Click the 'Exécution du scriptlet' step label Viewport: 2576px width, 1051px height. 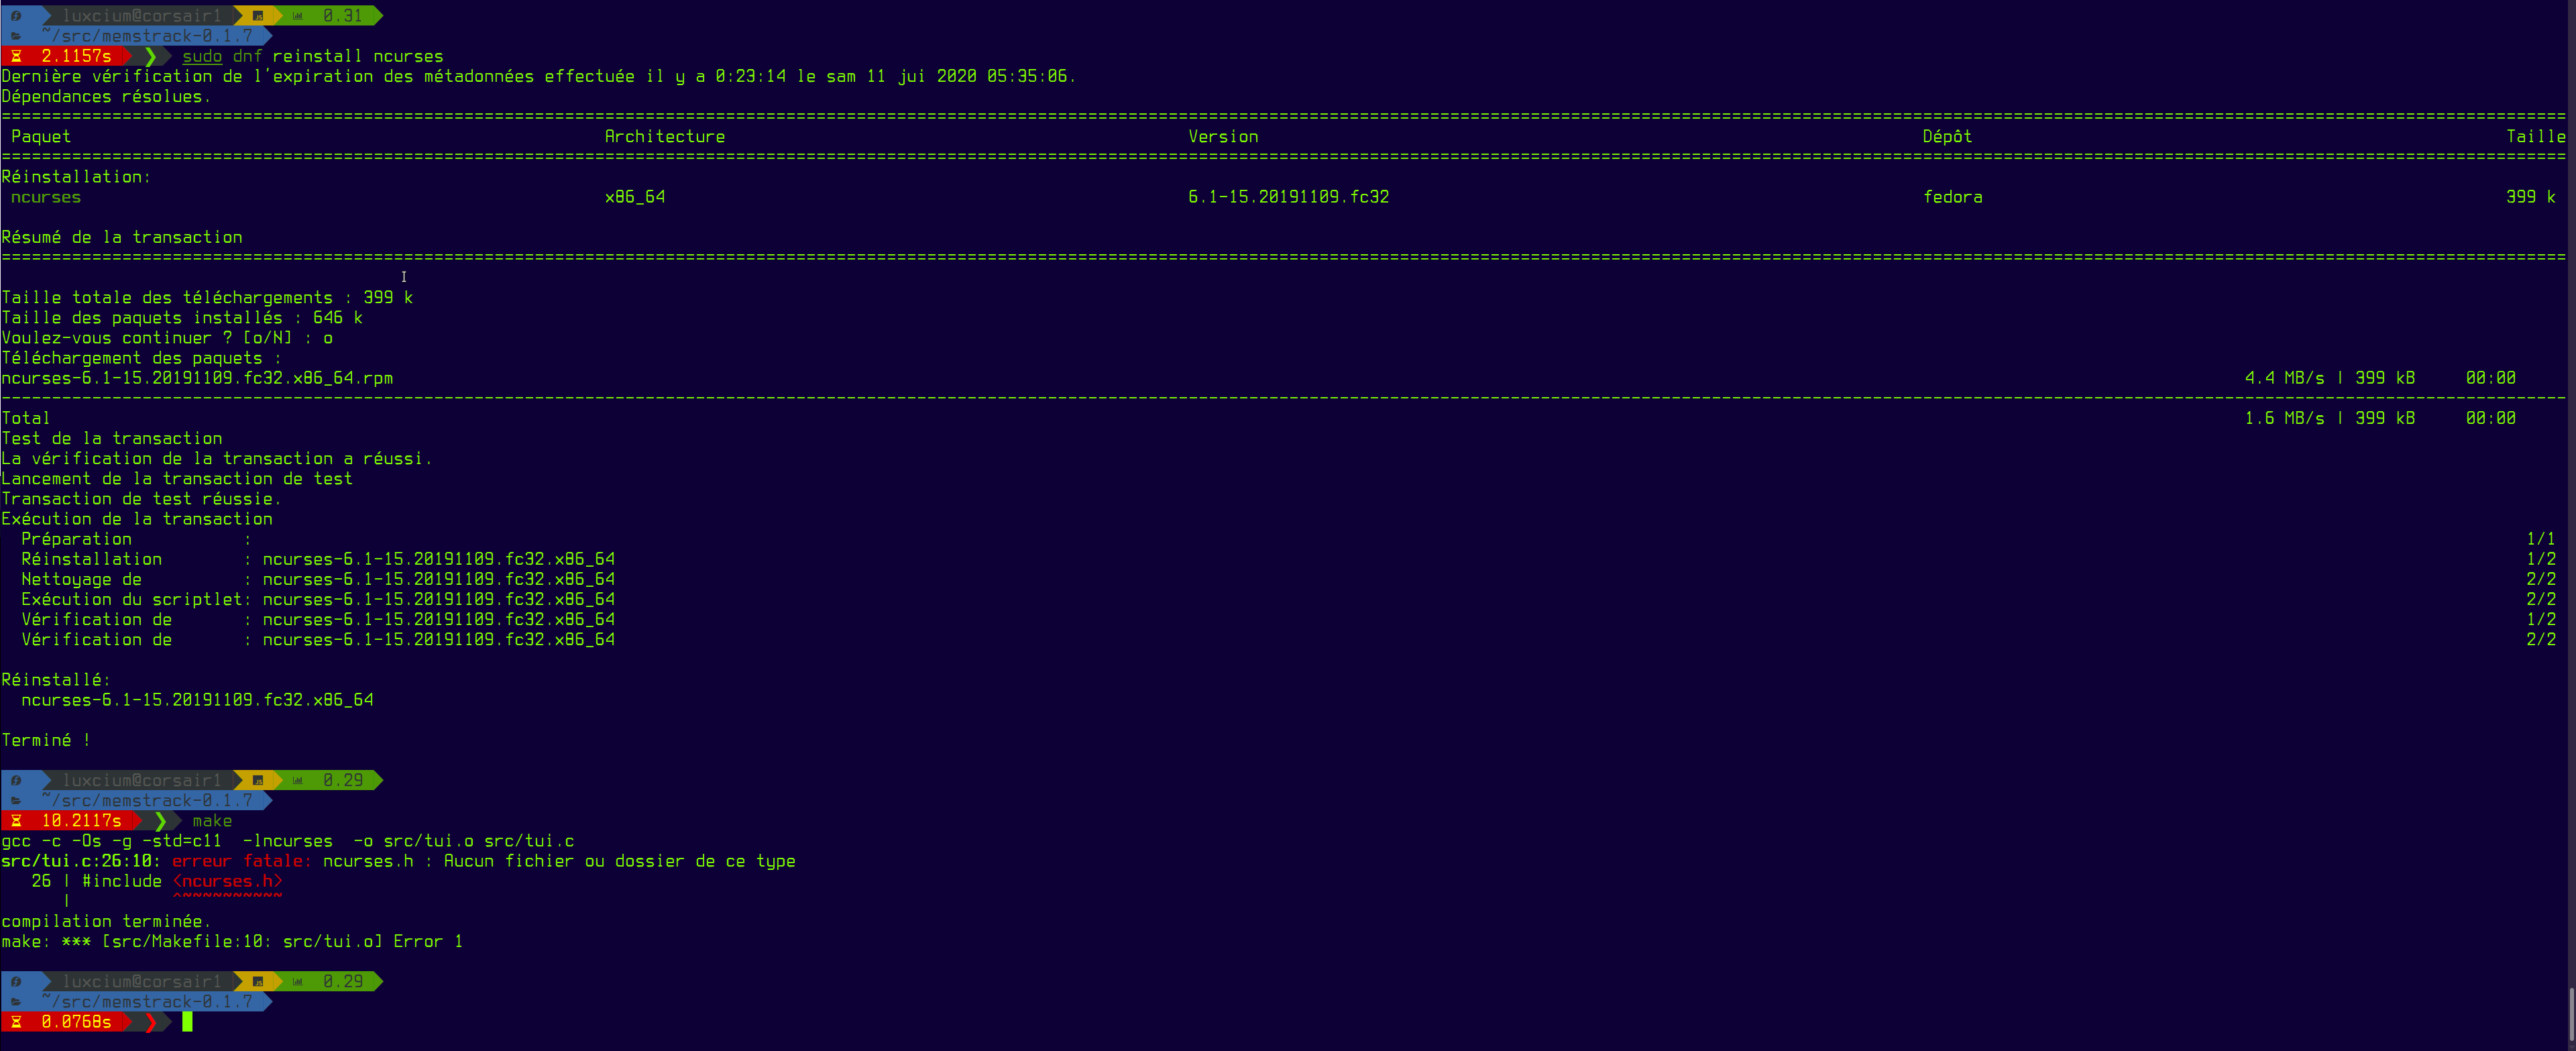[x=132, y=599]
